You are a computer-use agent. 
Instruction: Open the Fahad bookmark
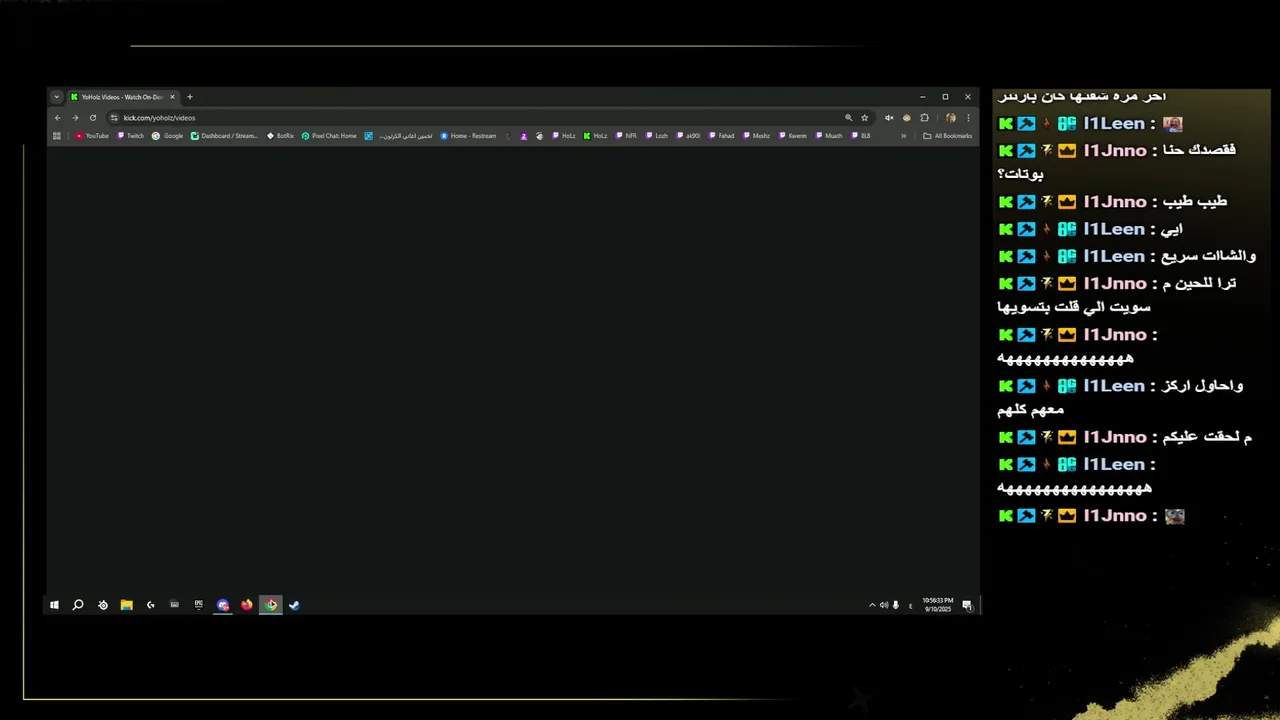pos(721,136)
